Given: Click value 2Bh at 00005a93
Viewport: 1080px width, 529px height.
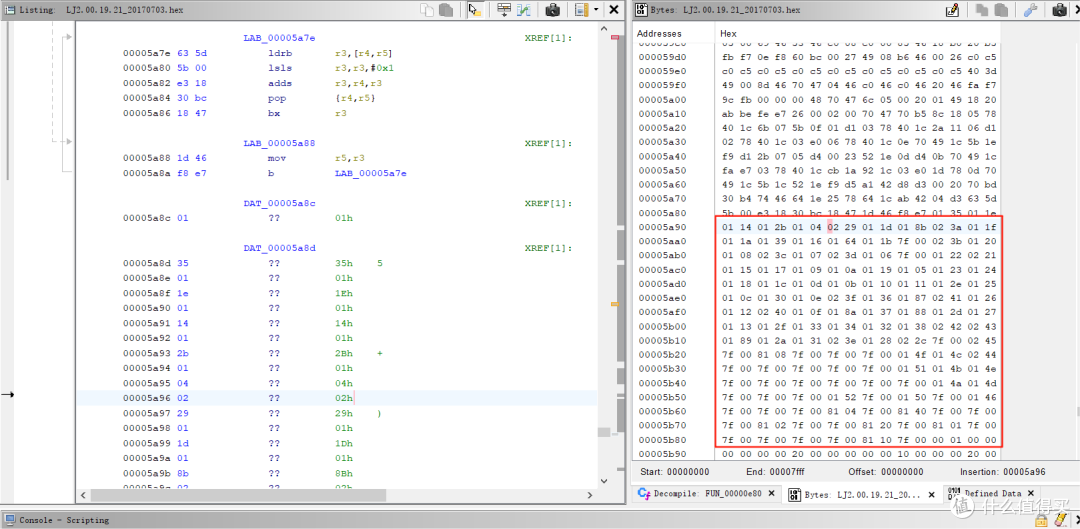Looking at the screenshot, I should coord(343,353).
